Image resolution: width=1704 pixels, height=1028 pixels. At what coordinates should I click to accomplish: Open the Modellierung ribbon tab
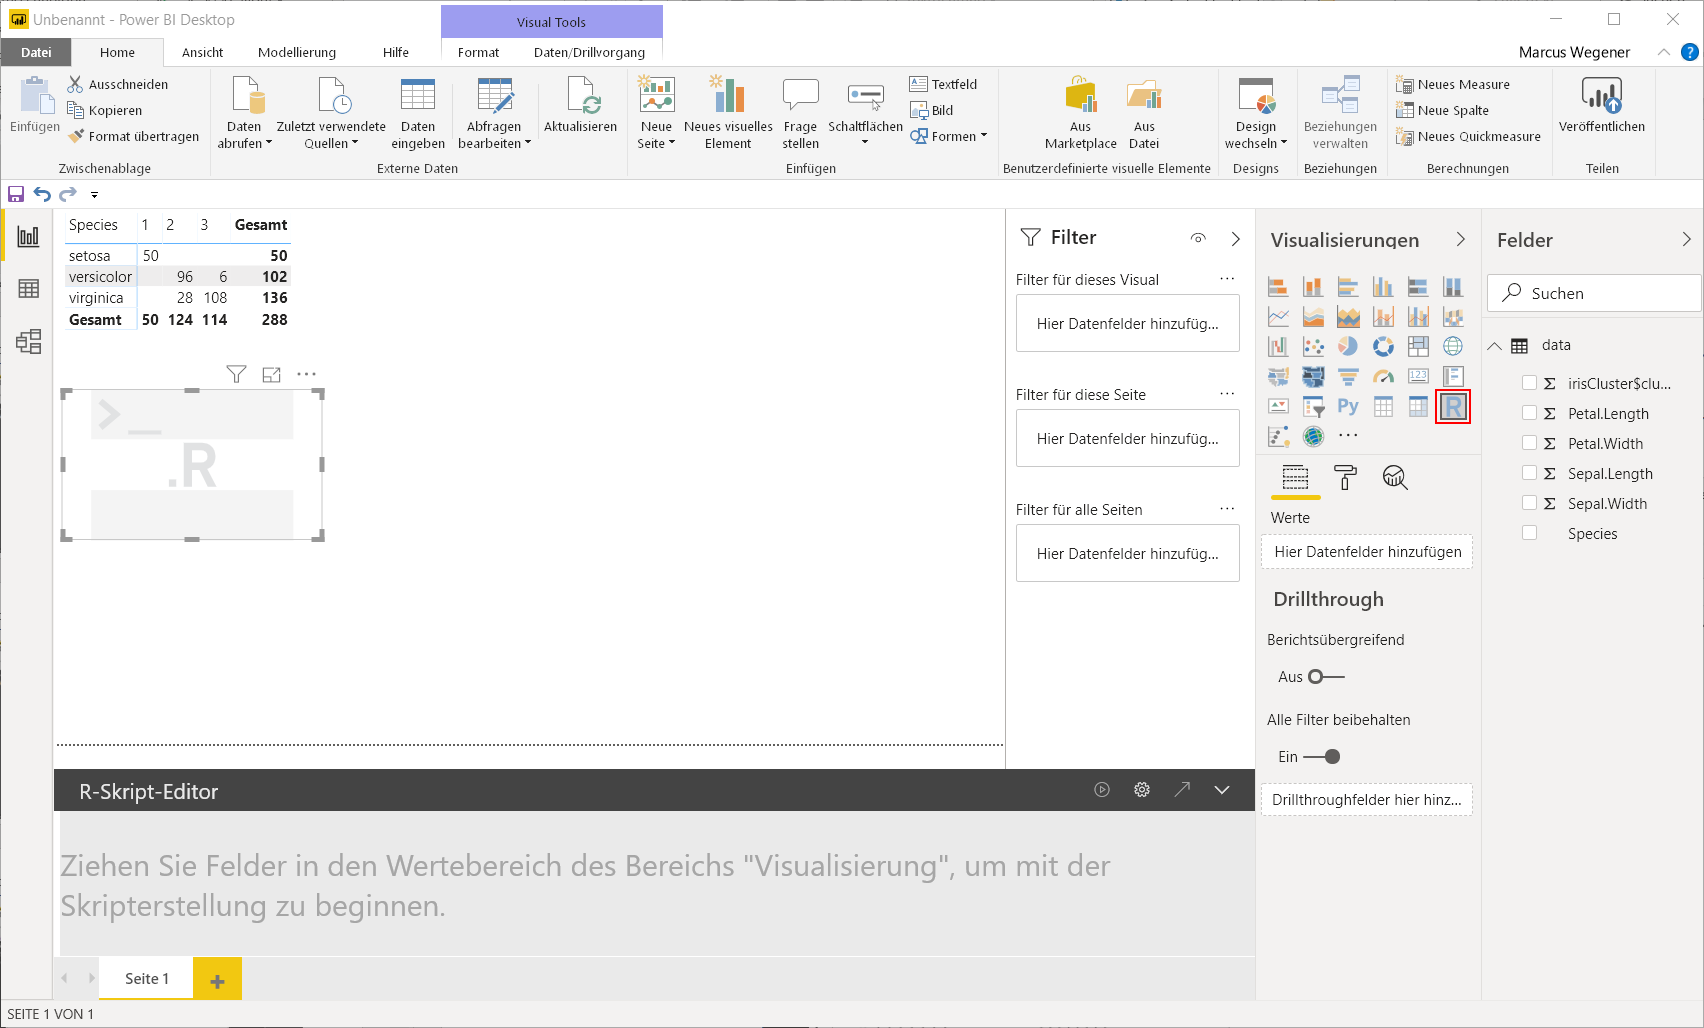(x=297, y=52)
